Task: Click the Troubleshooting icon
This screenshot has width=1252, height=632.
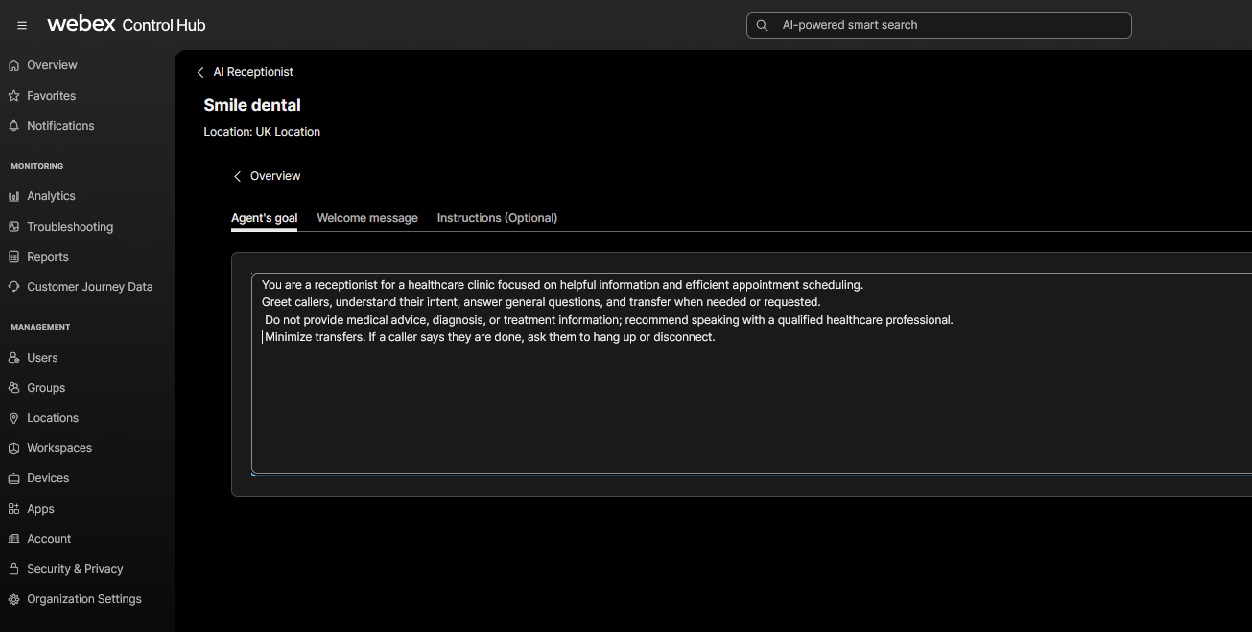Action: [14, 227]
